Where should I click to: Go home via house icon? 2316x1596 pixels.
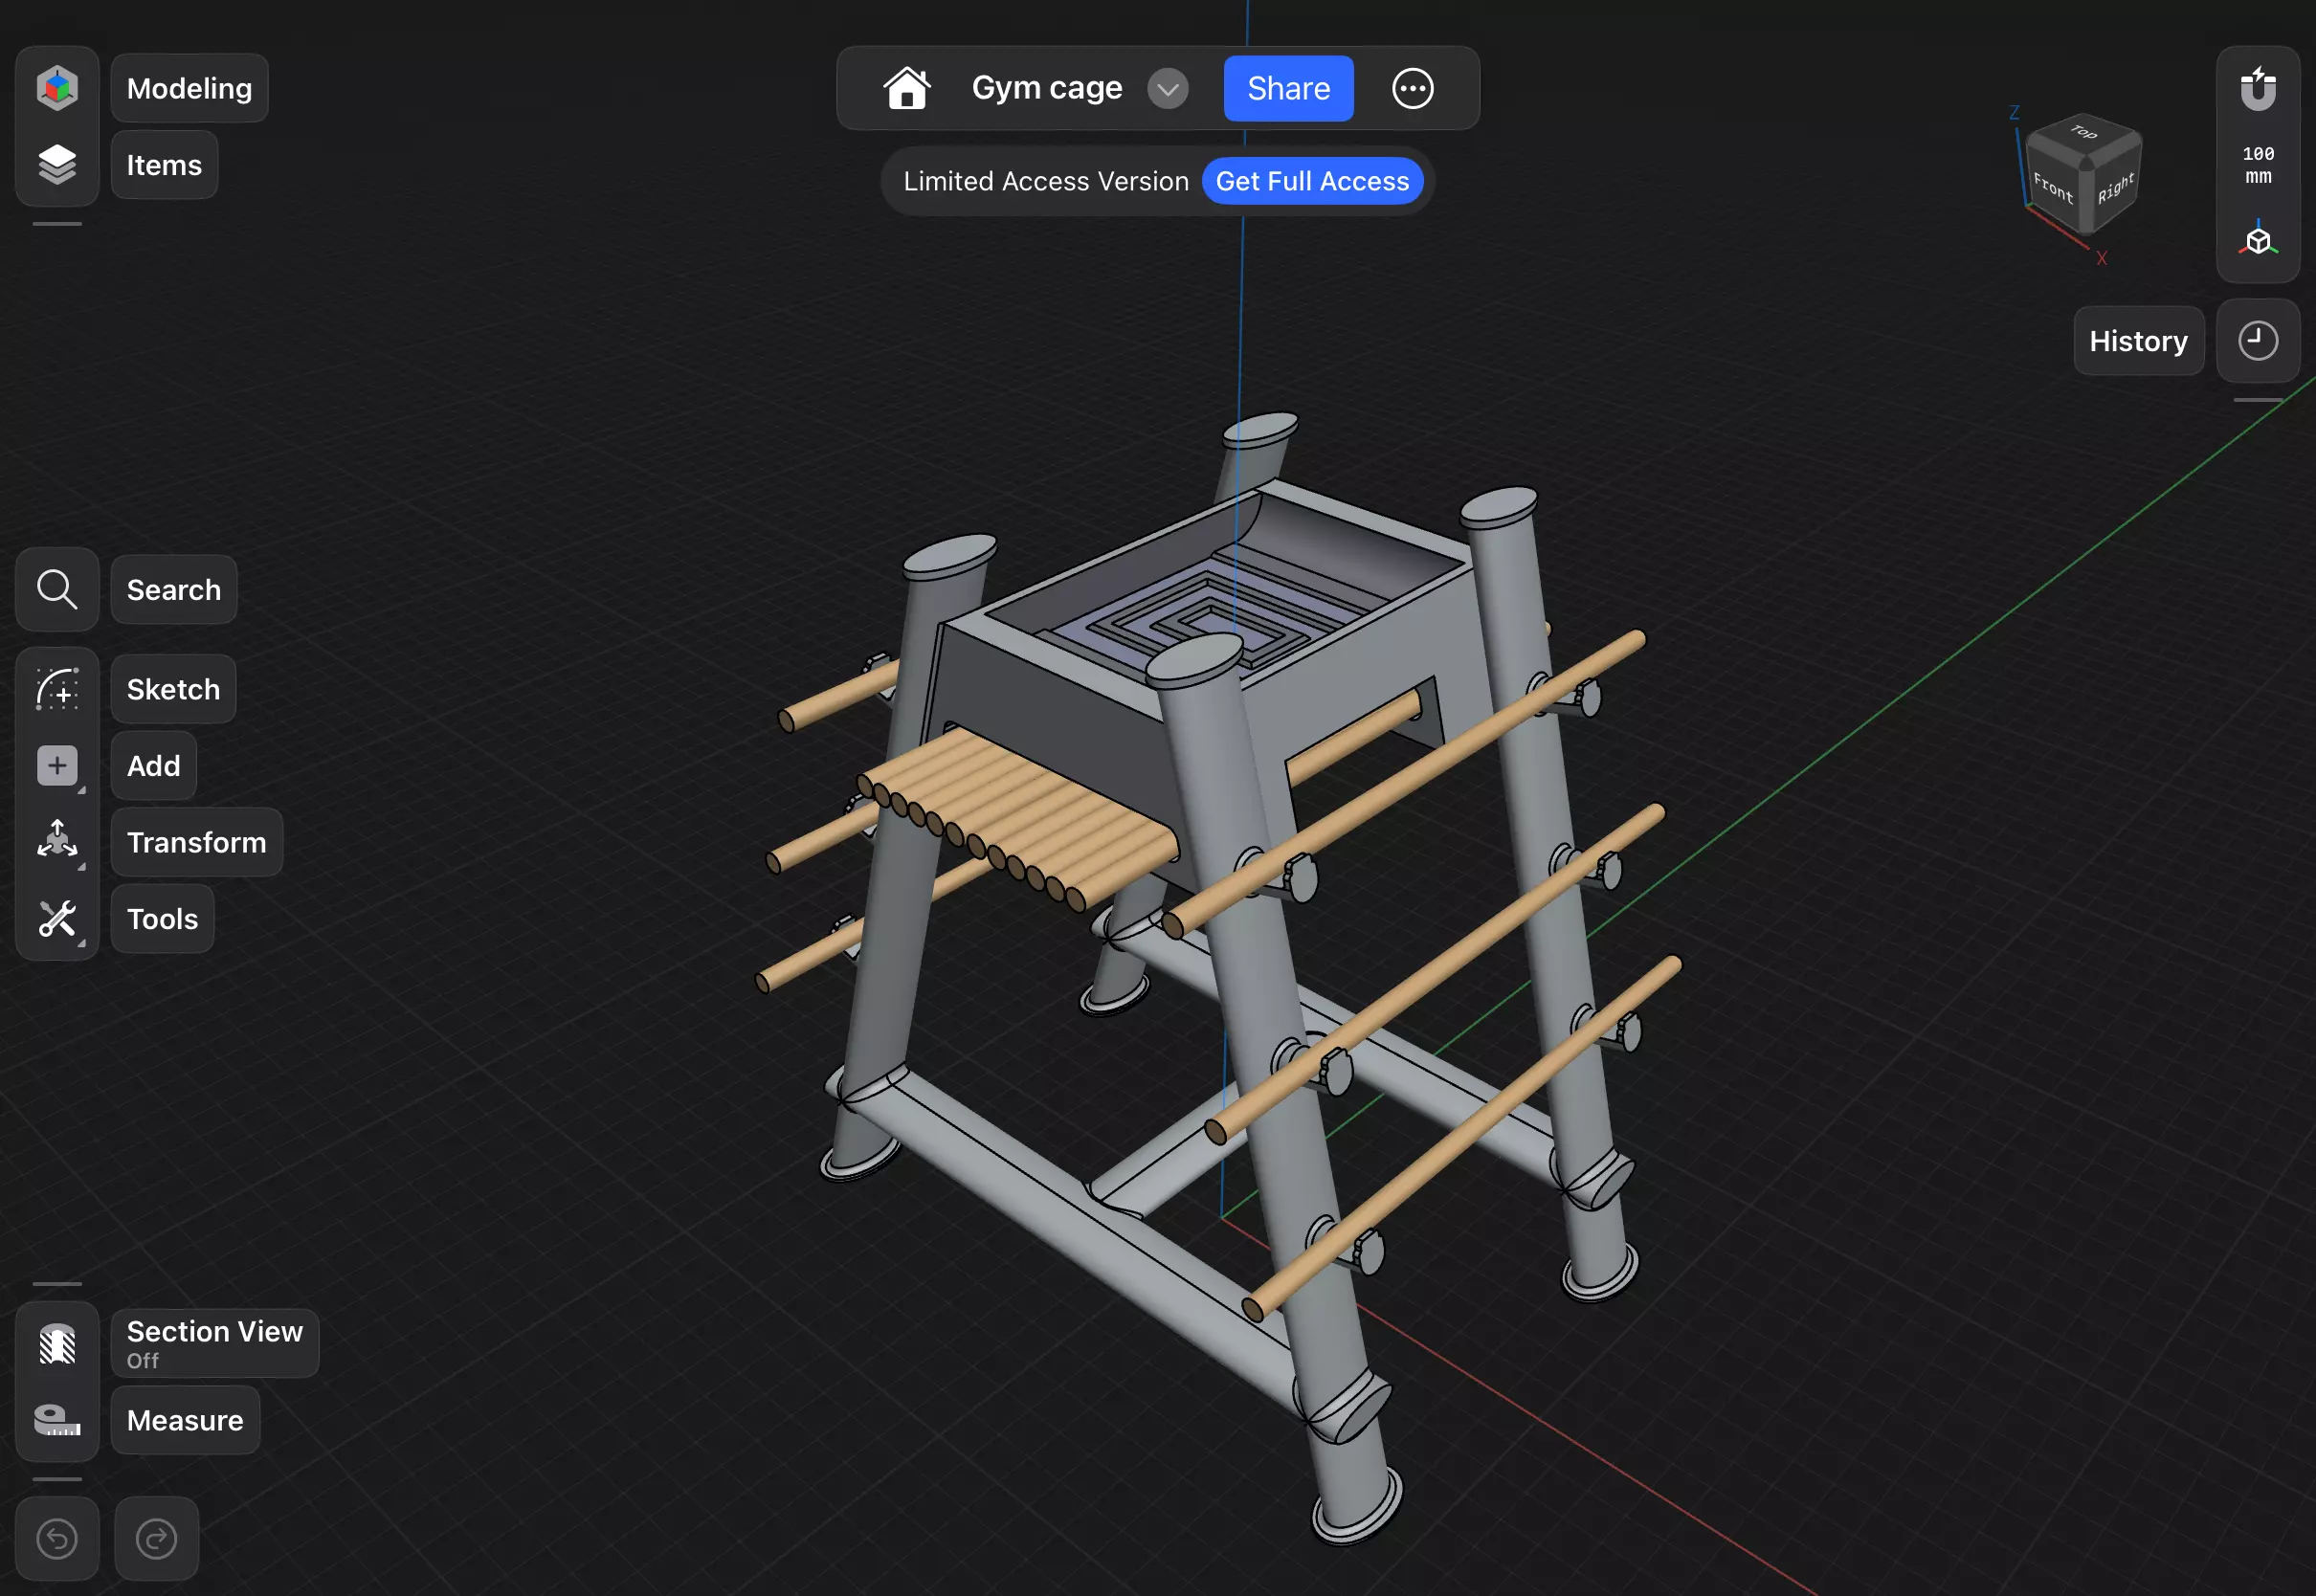pyautogui.click(x=906, y=88)
